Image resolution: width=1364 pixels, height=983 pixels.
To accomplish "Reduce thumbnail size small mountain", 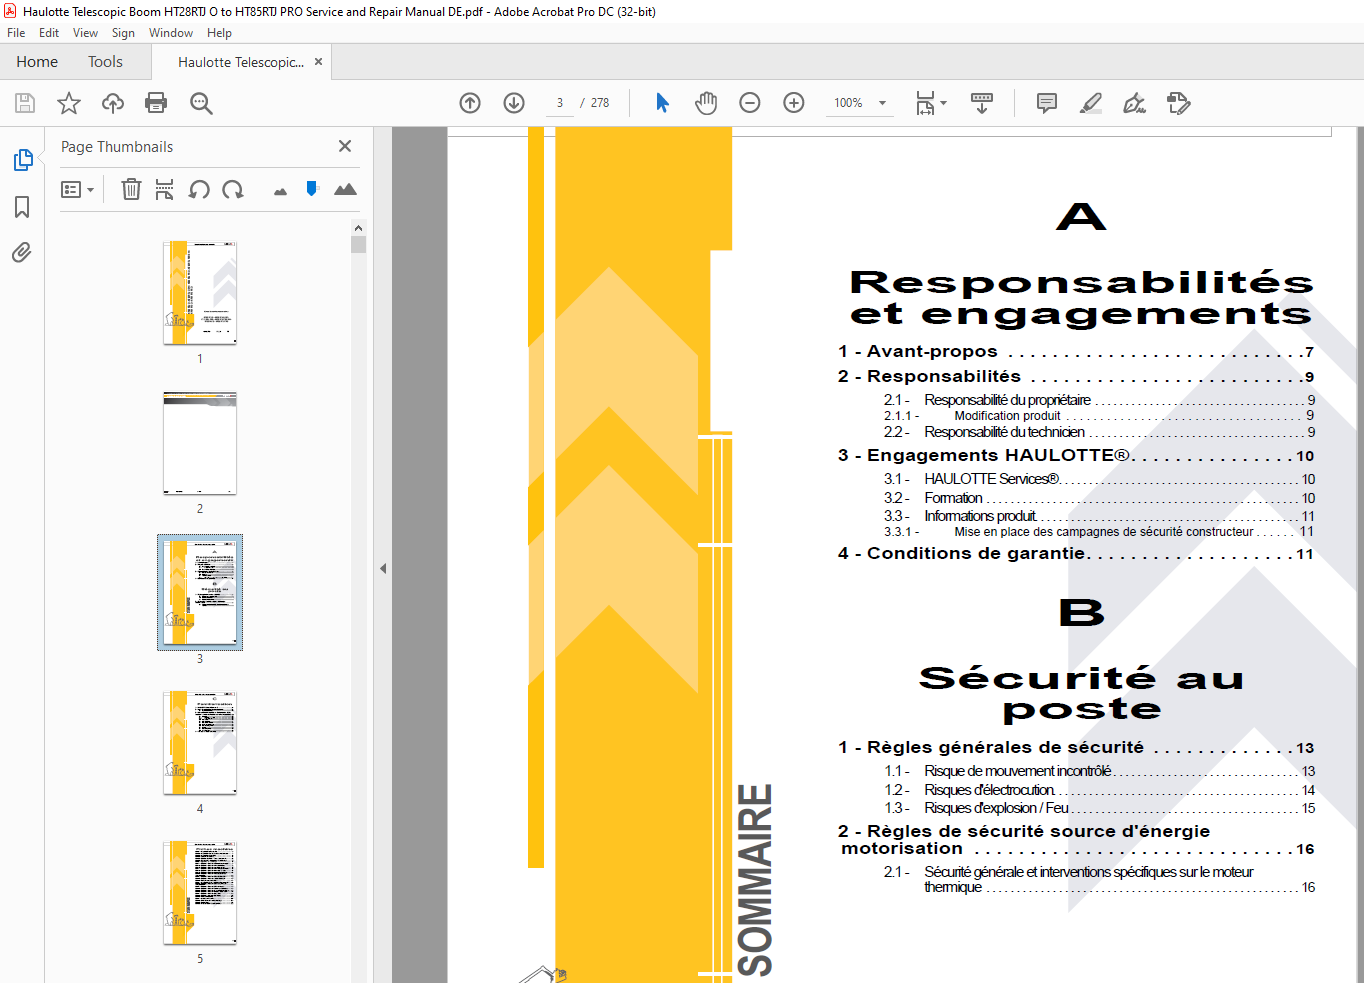I will [280, 191].
